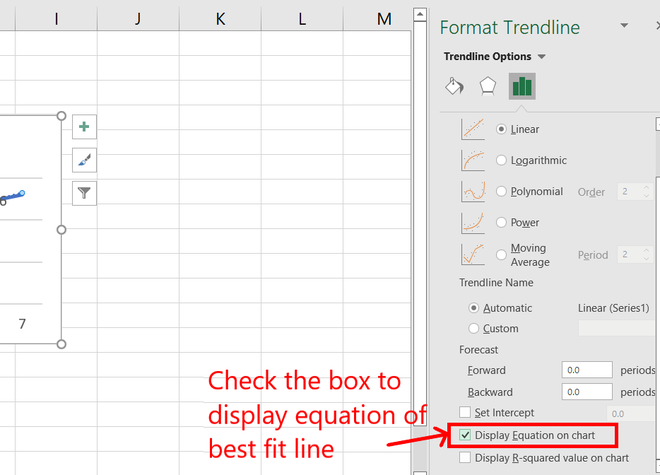Enable the Set Intercept checkbox
The width and height of the screenshot is (660, 475).
[x=465, y=412]
